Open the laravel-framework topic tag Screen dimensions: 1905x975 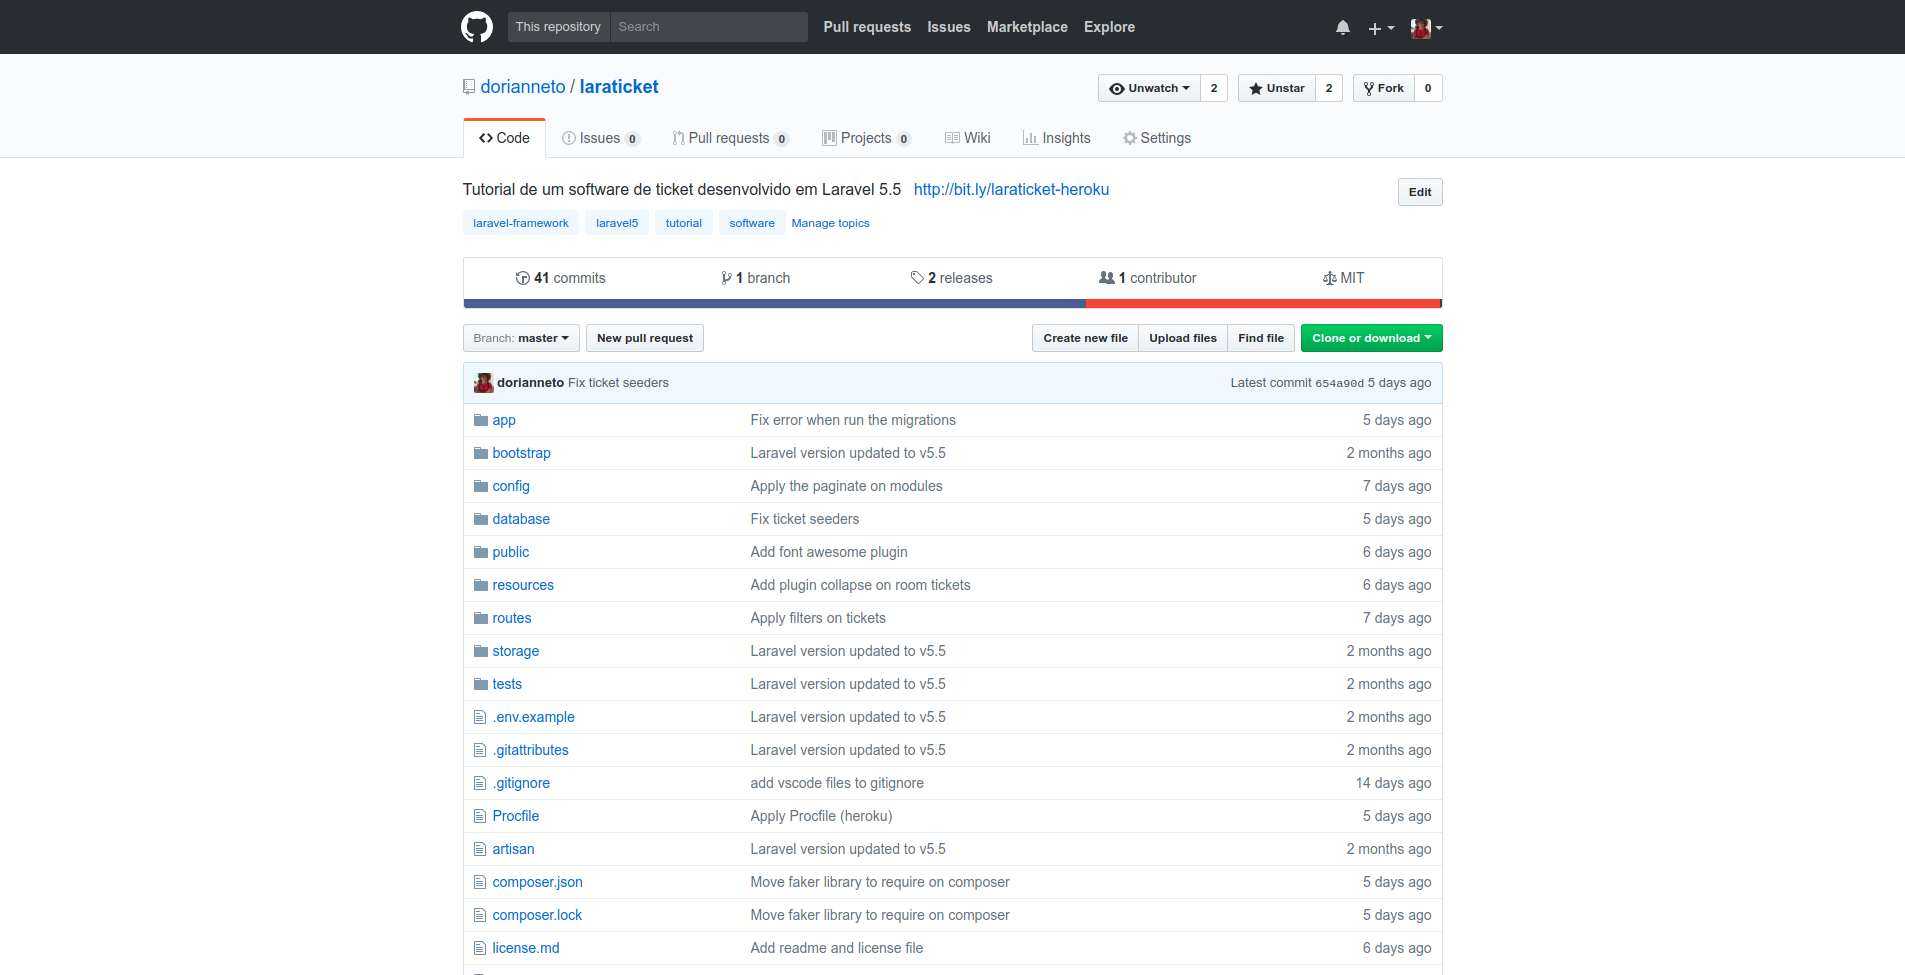point(521,223)
